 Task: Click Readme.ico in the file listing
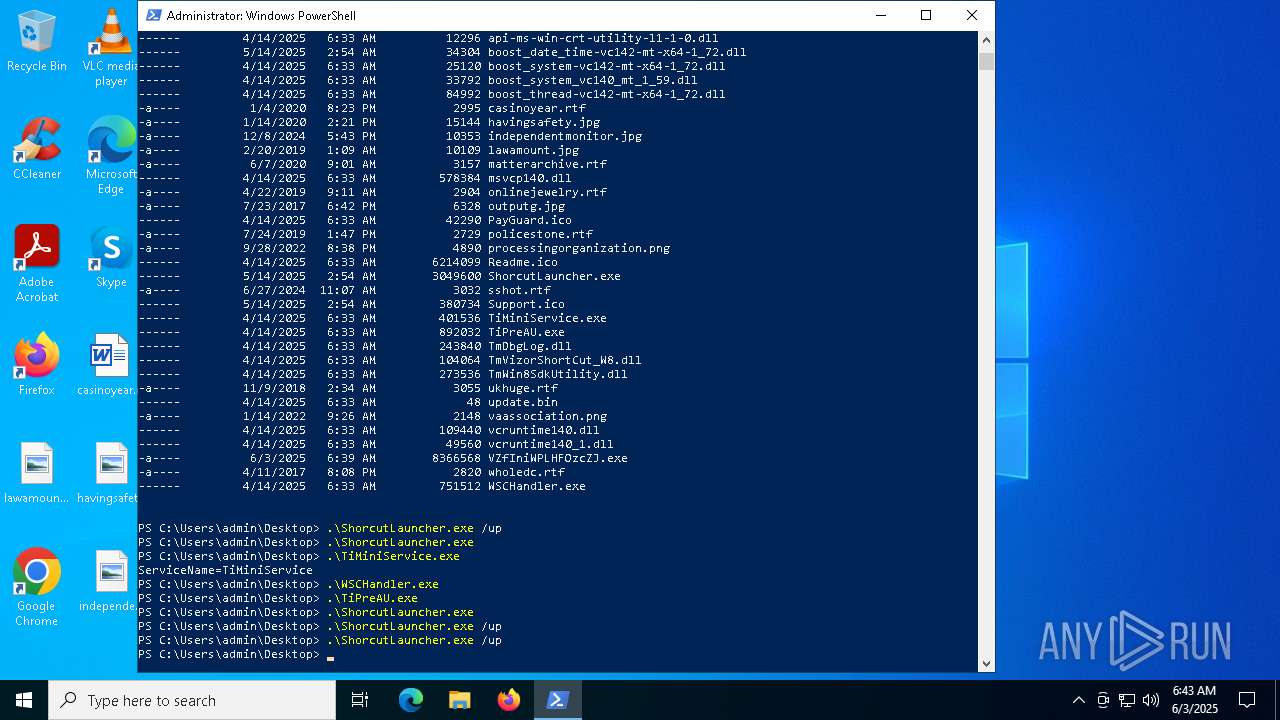[523, 262]
